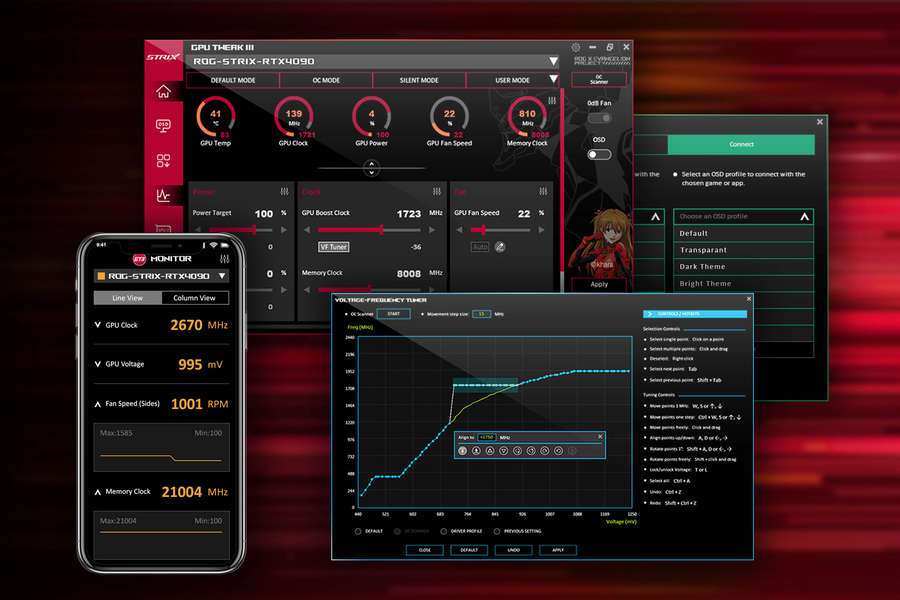
Task: Open settings sliders icon in phone Monitor app
Action: coord(224,259)
